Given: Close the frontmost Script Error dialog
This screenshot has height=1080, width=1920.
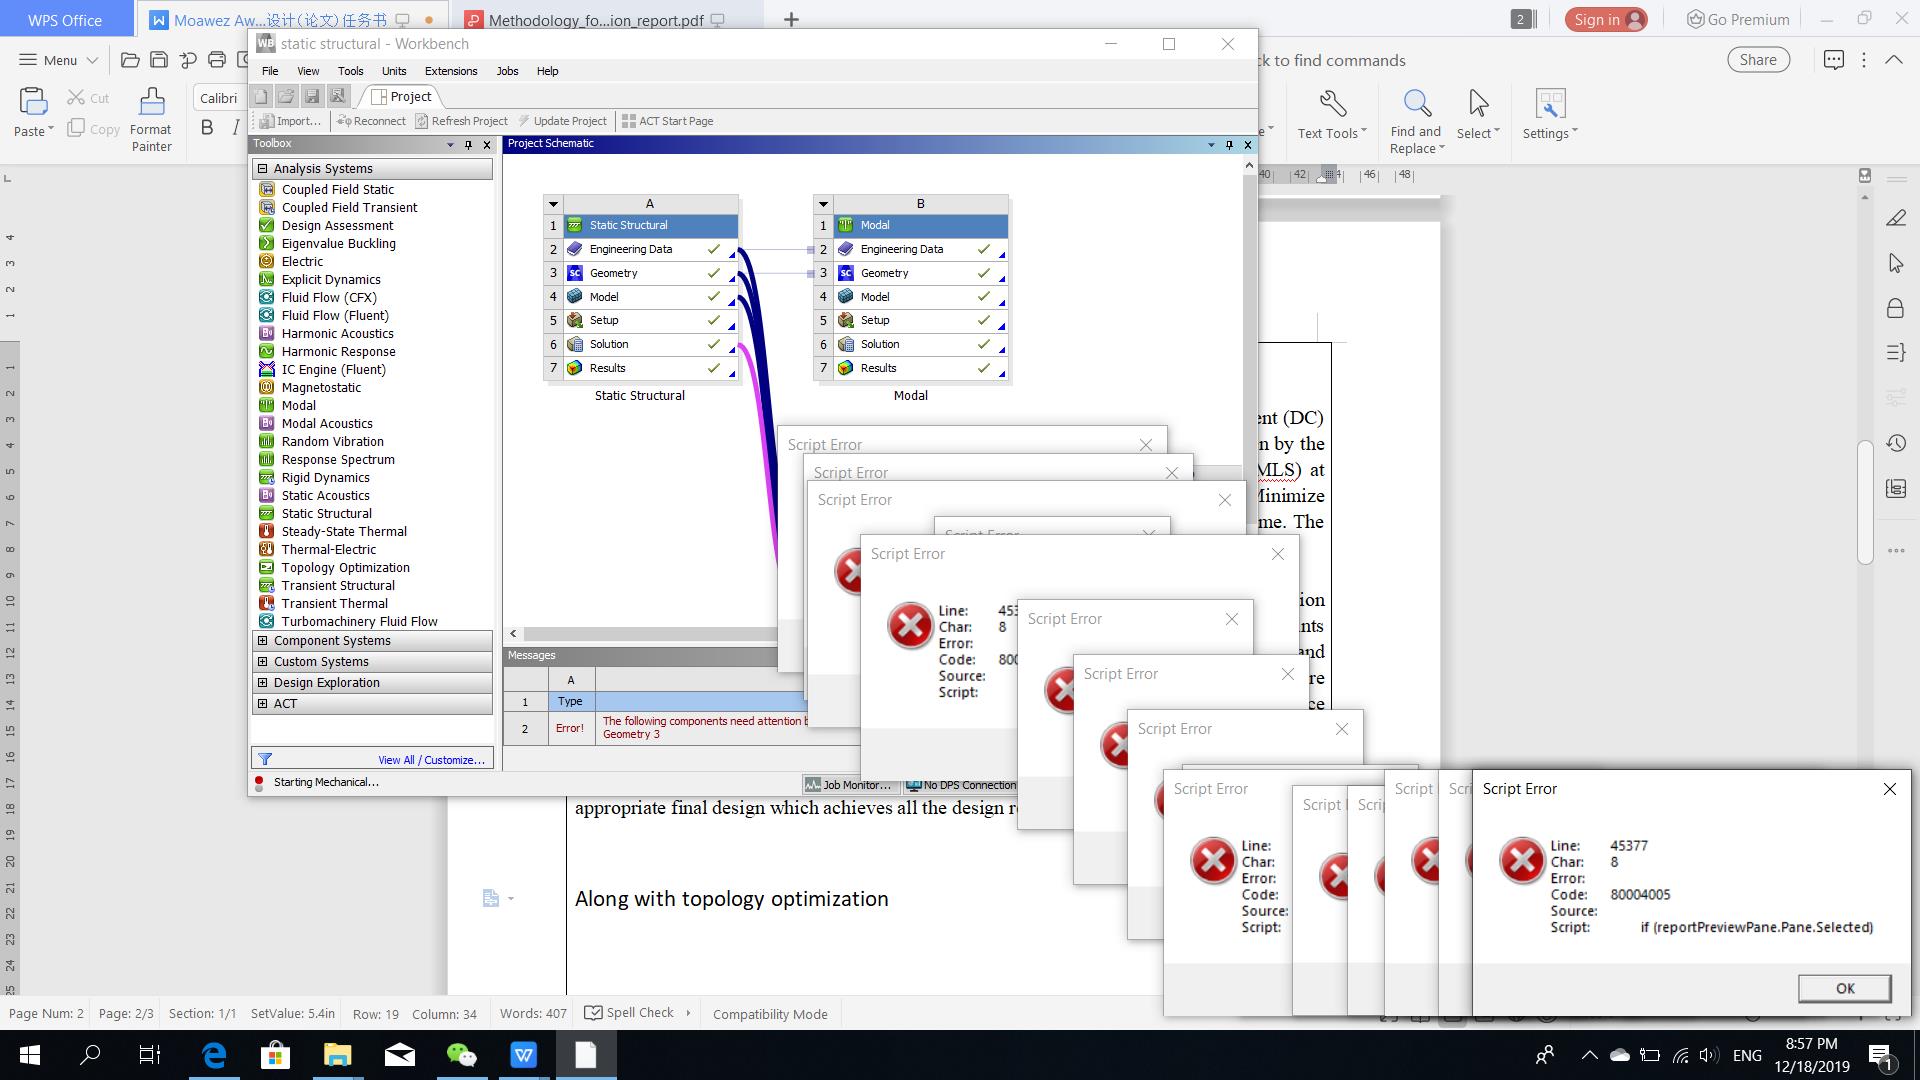Looking at the screenshot, I should pyautogui.click(x=1889, y=789).
